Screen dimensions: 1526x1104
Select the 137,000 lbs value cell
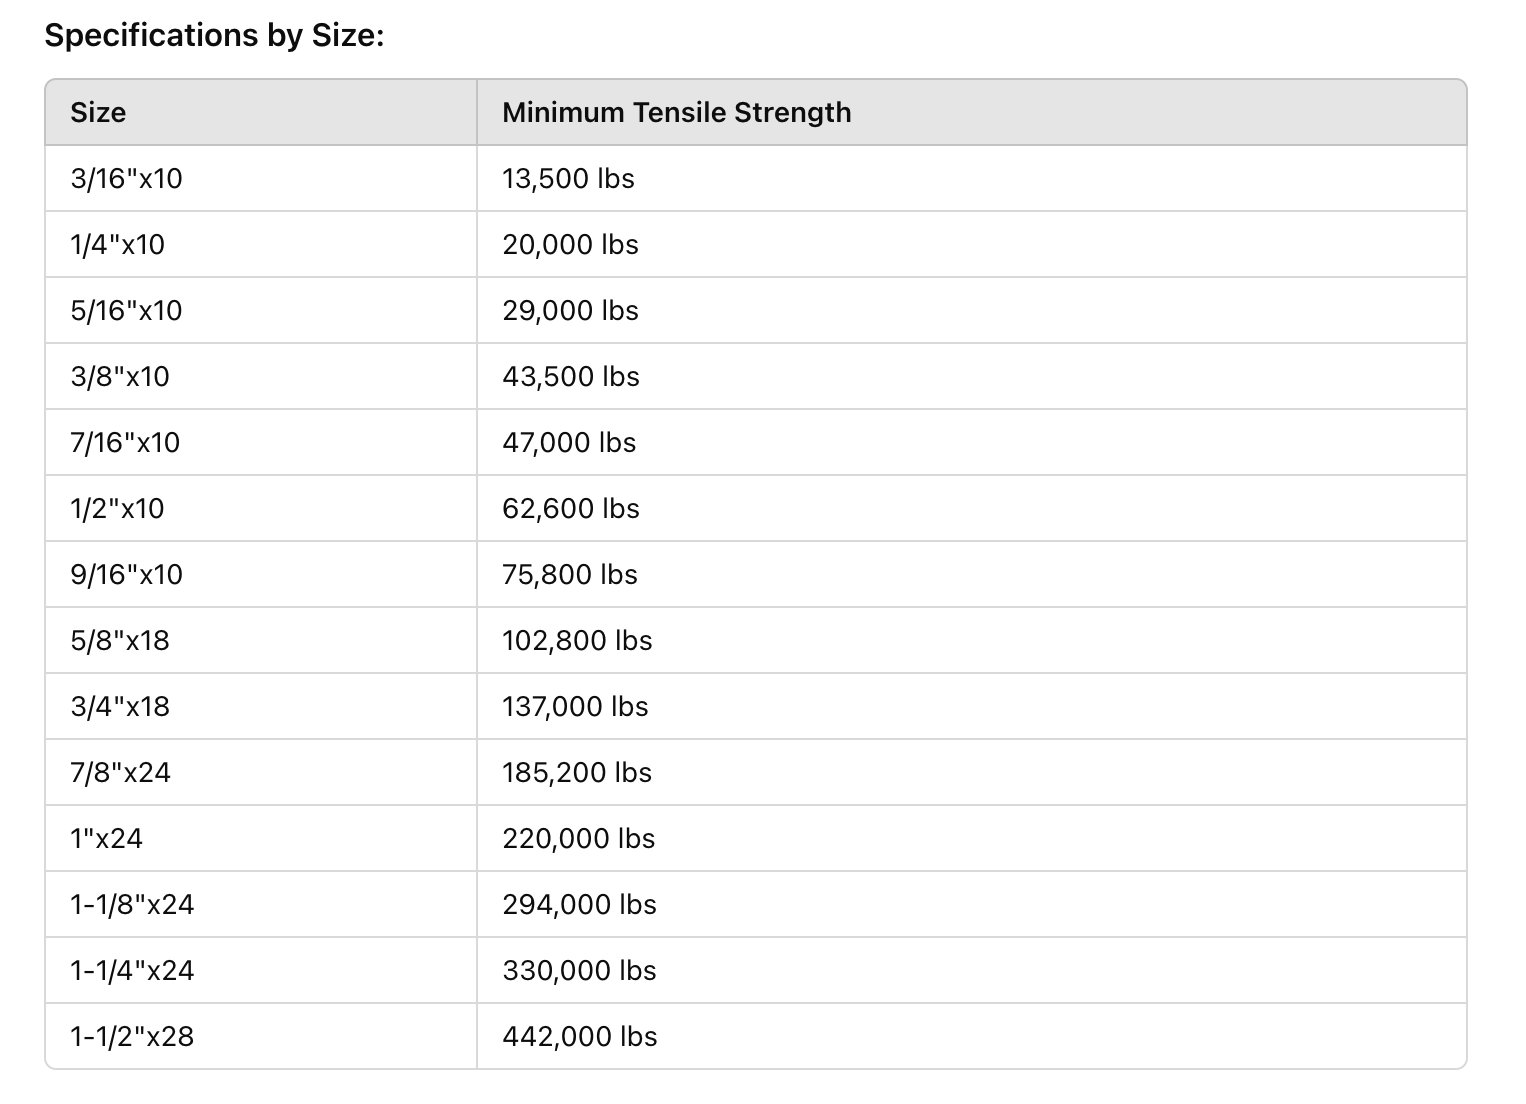pyautogui.click(x=972, y=706)
